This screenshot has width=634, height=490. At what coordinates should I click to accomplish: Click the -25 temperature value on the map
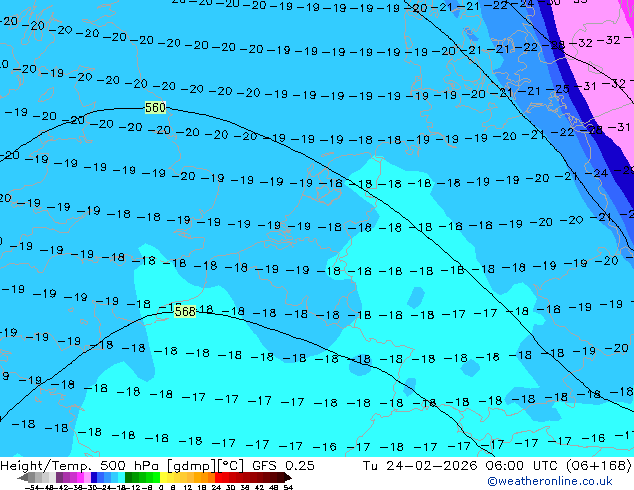558,89
